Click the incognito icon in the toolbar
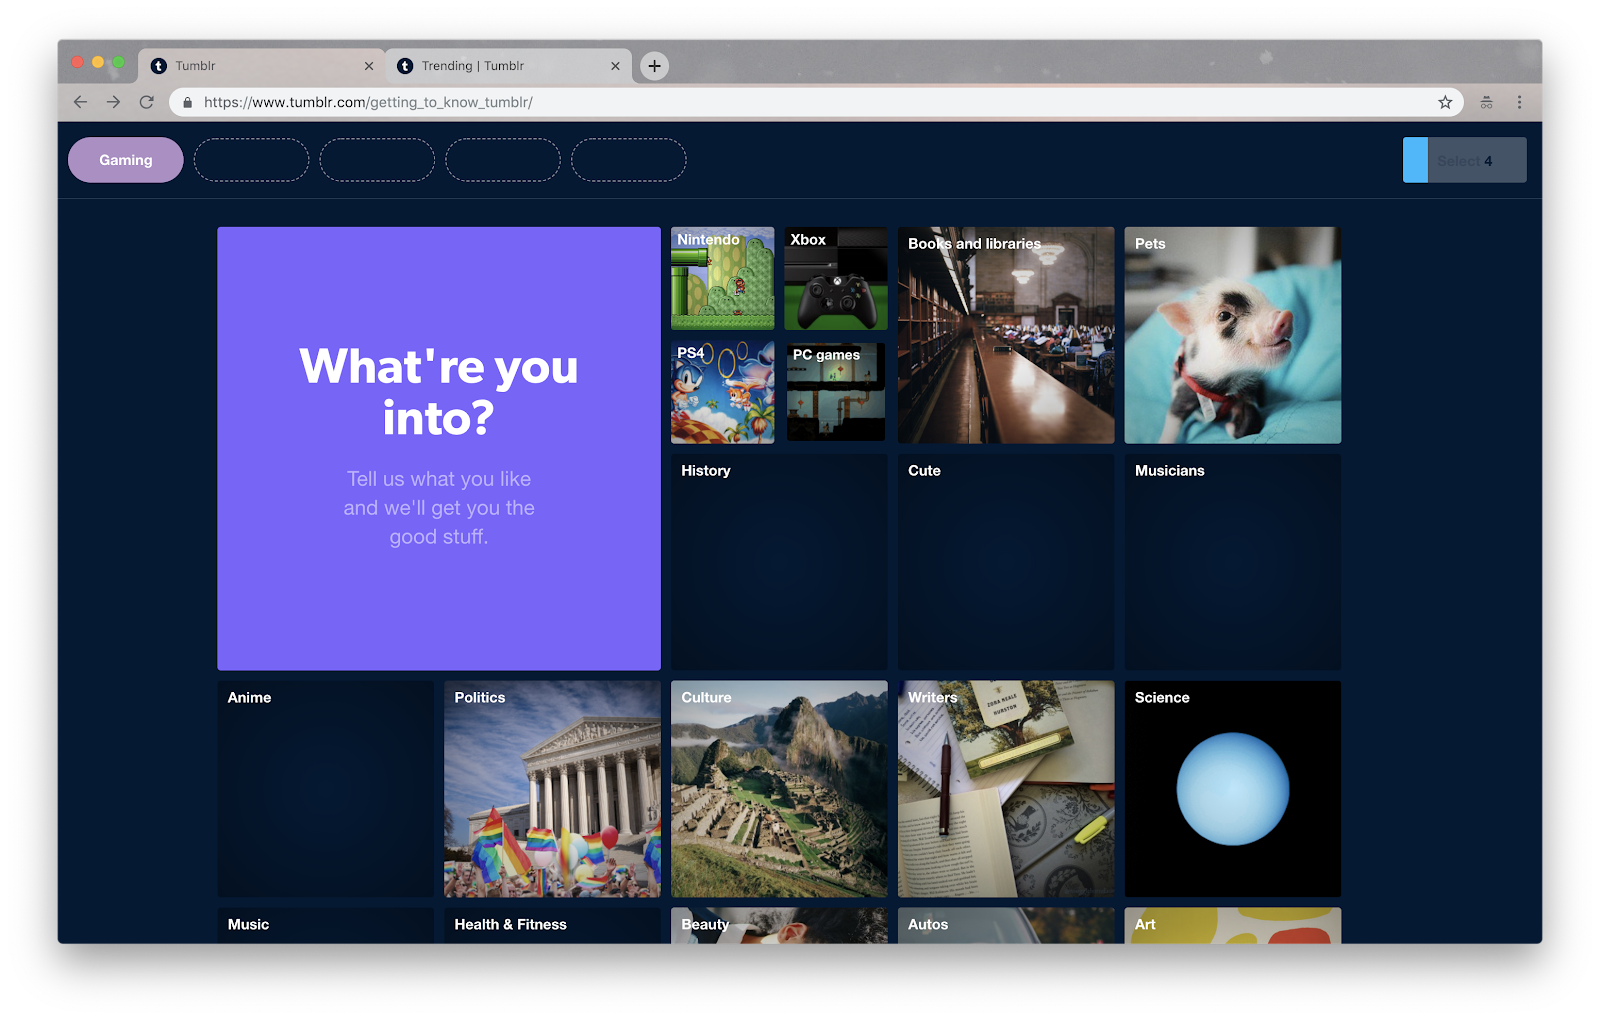 [1487, 102]
